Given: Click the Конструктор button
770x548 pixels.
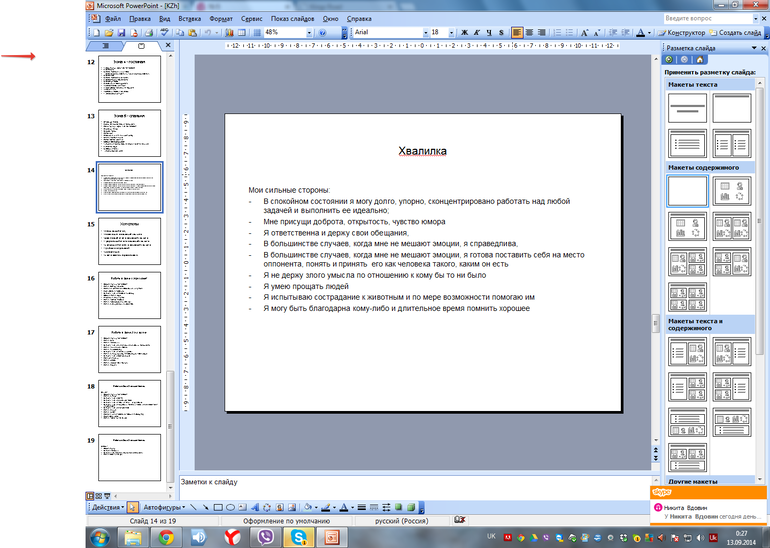Looking at the screenshot, I should coord(682,32).
